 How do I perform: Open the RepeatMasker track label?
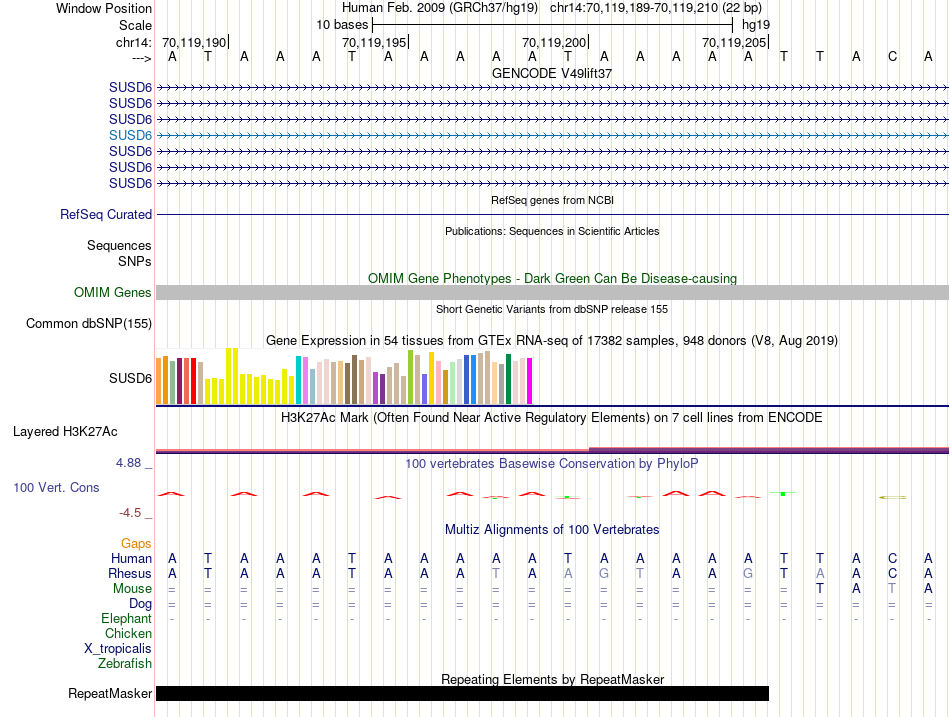click(110, 693)
